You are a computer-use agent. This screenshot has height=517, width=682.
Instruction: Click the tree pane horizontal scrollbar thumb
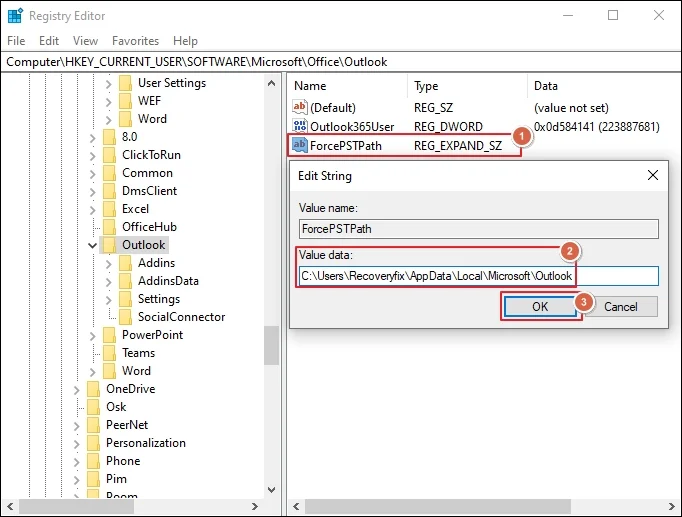(x=77, y=507)
